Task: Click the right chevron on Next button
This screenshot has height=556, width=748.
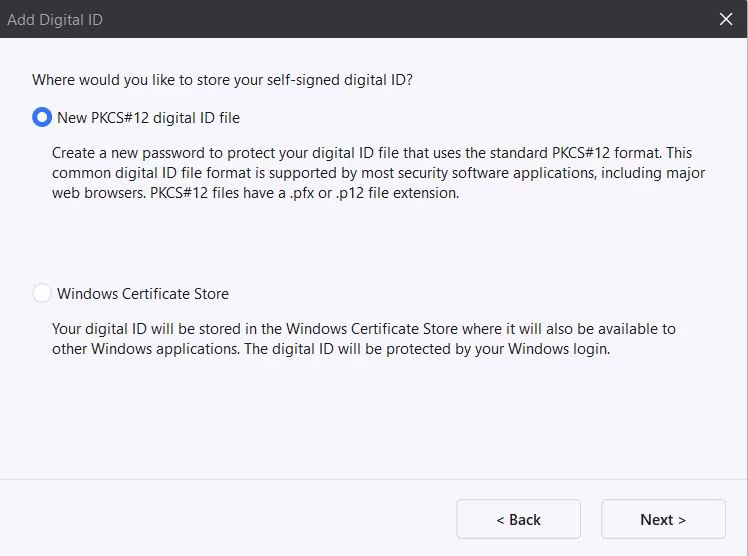Action: click(x=682, y=520)
